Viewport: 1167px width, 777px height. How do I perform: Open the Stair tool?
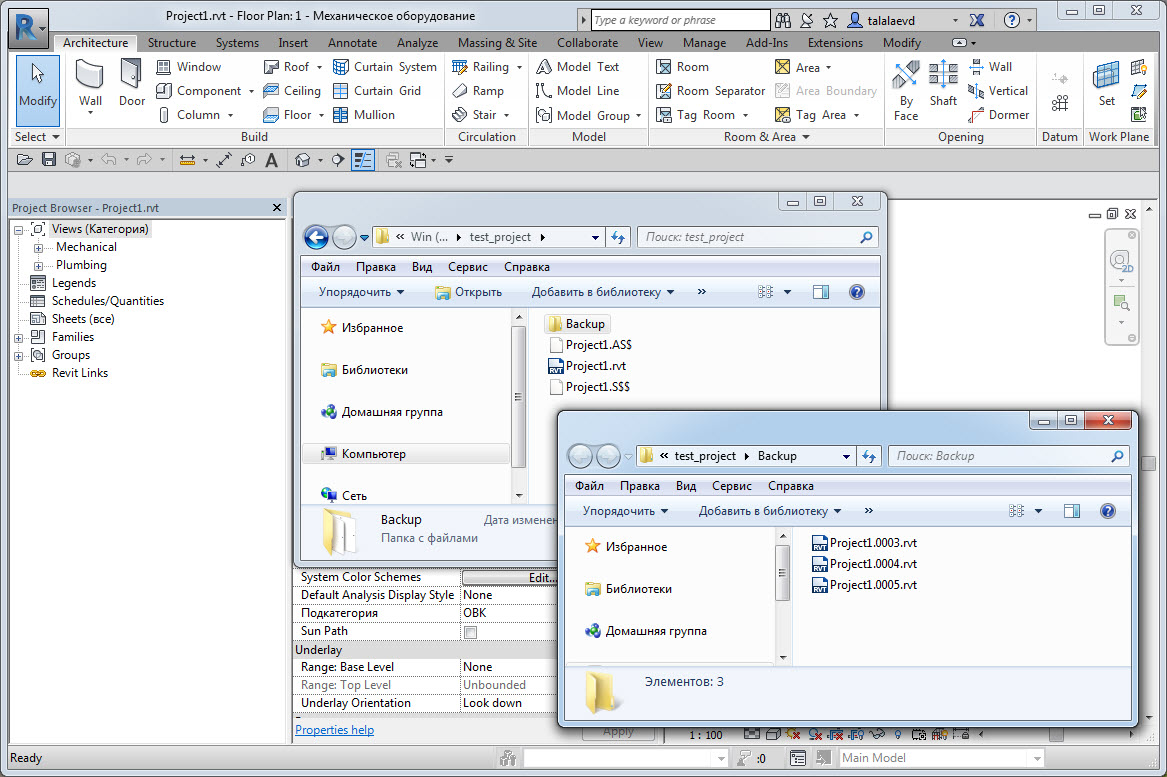click(x=483, y=114)
